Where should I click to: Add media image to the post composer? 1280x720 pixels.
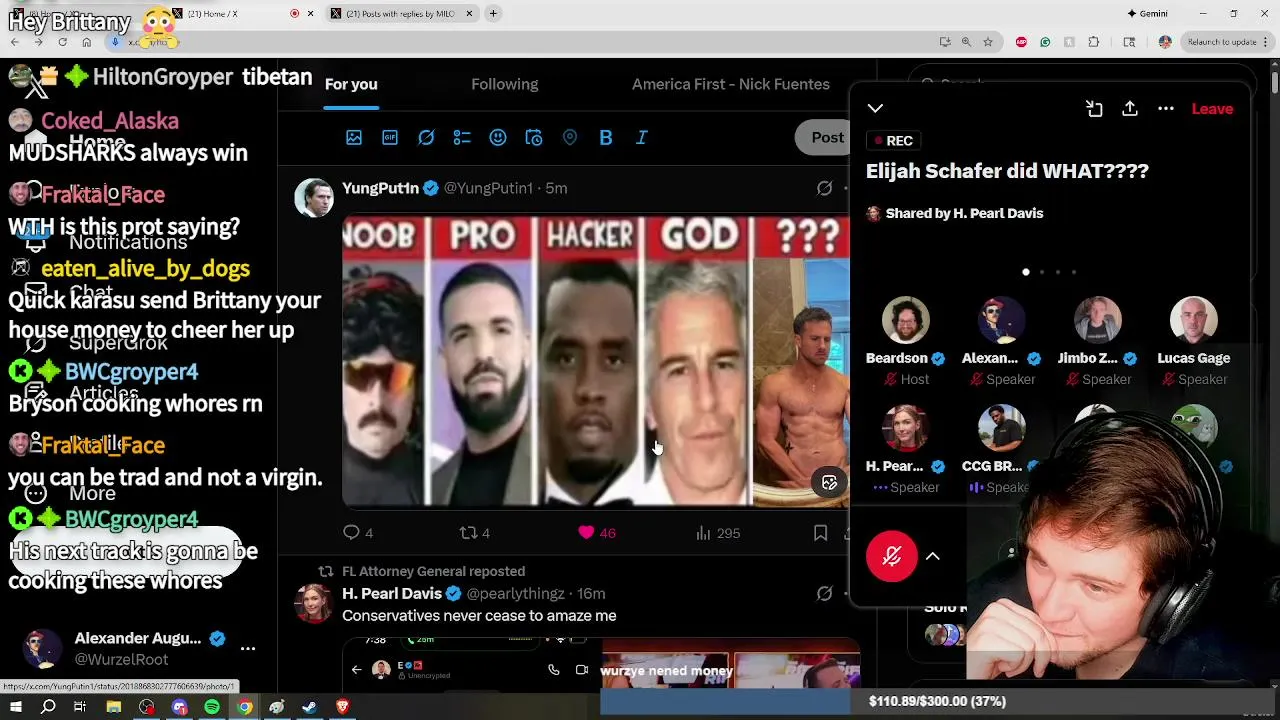coord(354,138)
